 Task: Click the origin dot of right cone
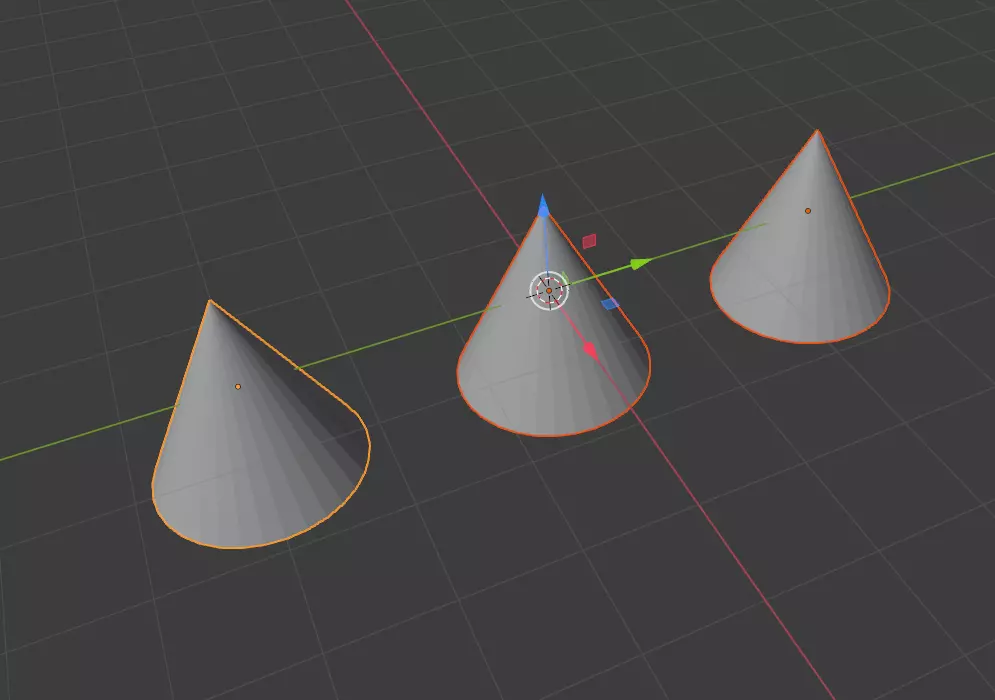pos(808,211)
